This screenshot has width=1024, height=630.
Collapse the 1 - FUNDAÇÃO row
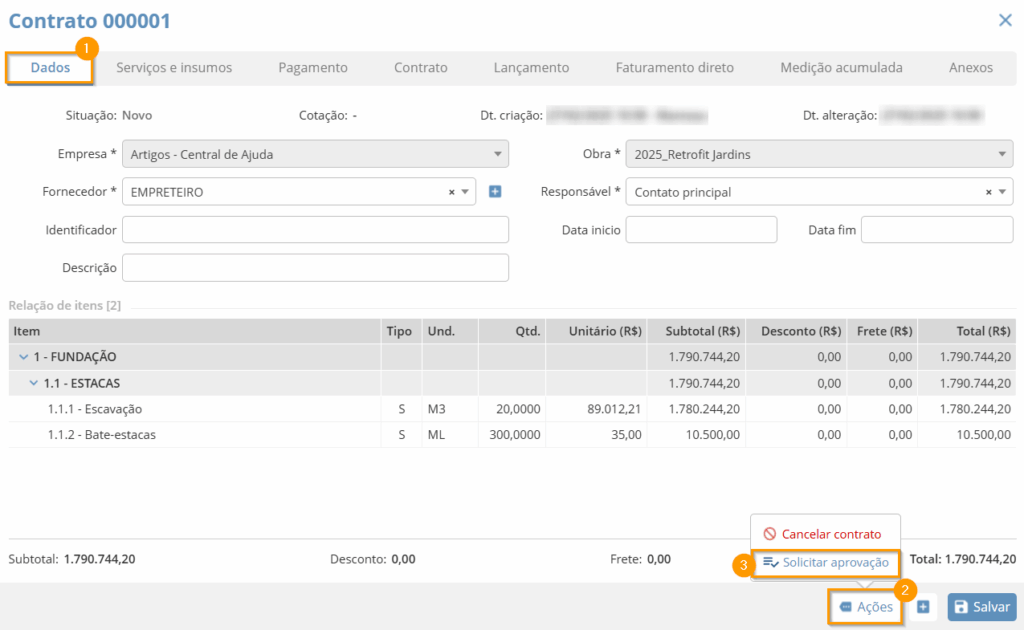coord(23,357)
